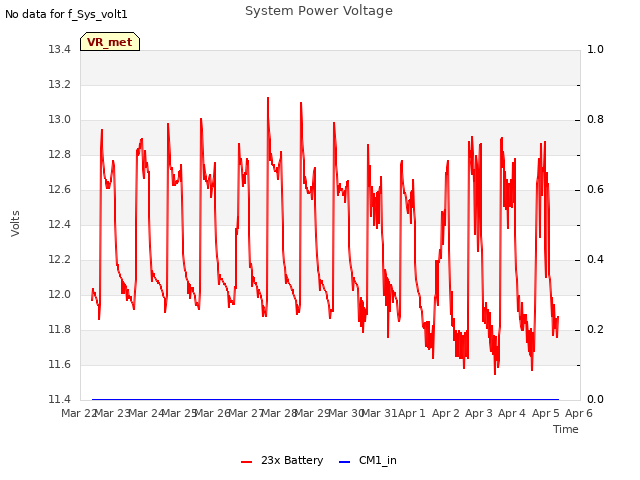Click the blue CM1_in legend swatch
640x480 pixels.
pos(344,462)
